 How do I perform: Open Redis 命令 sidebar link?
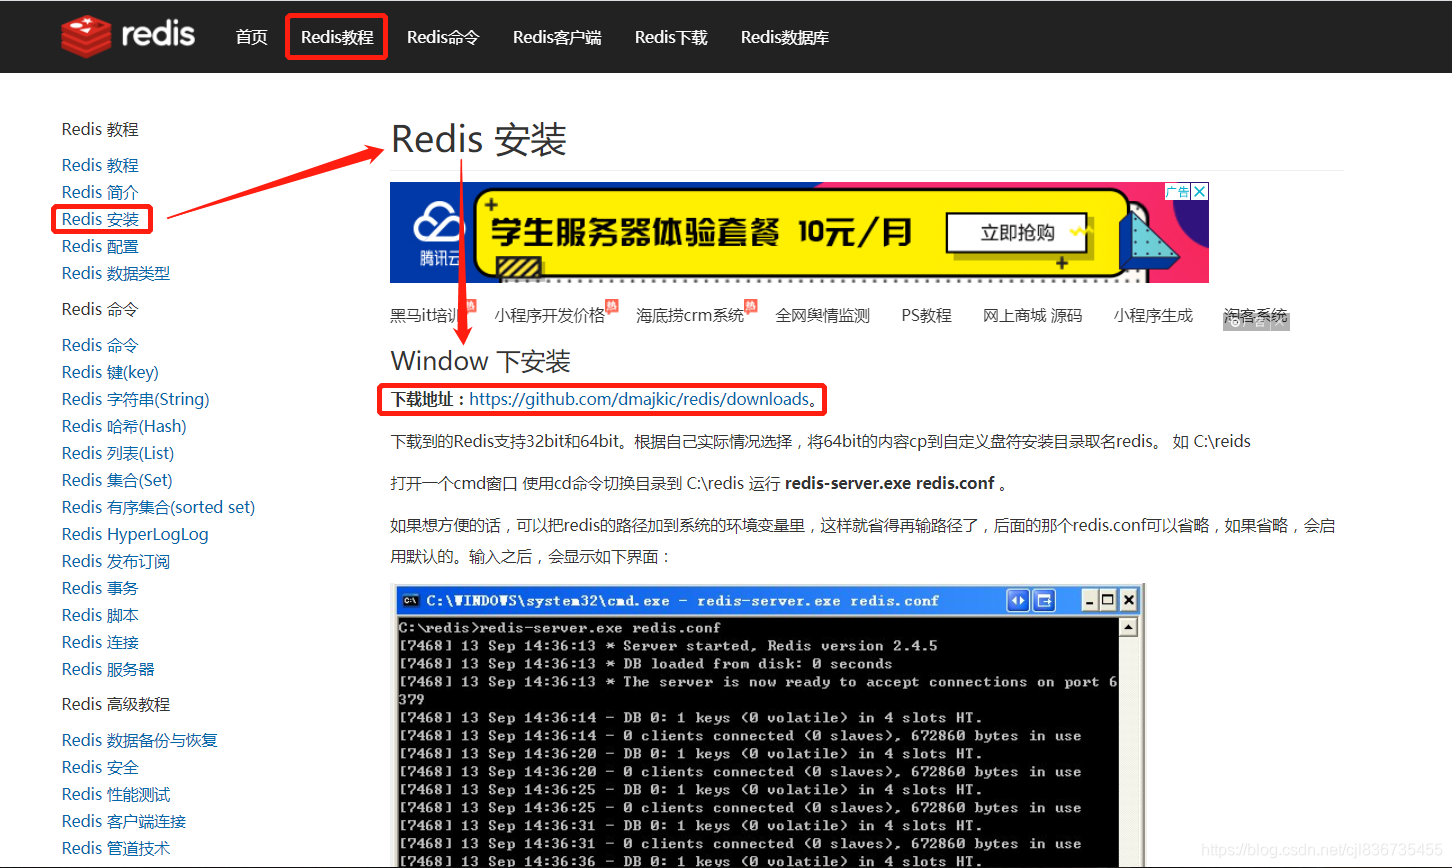[x=100, y=345]
